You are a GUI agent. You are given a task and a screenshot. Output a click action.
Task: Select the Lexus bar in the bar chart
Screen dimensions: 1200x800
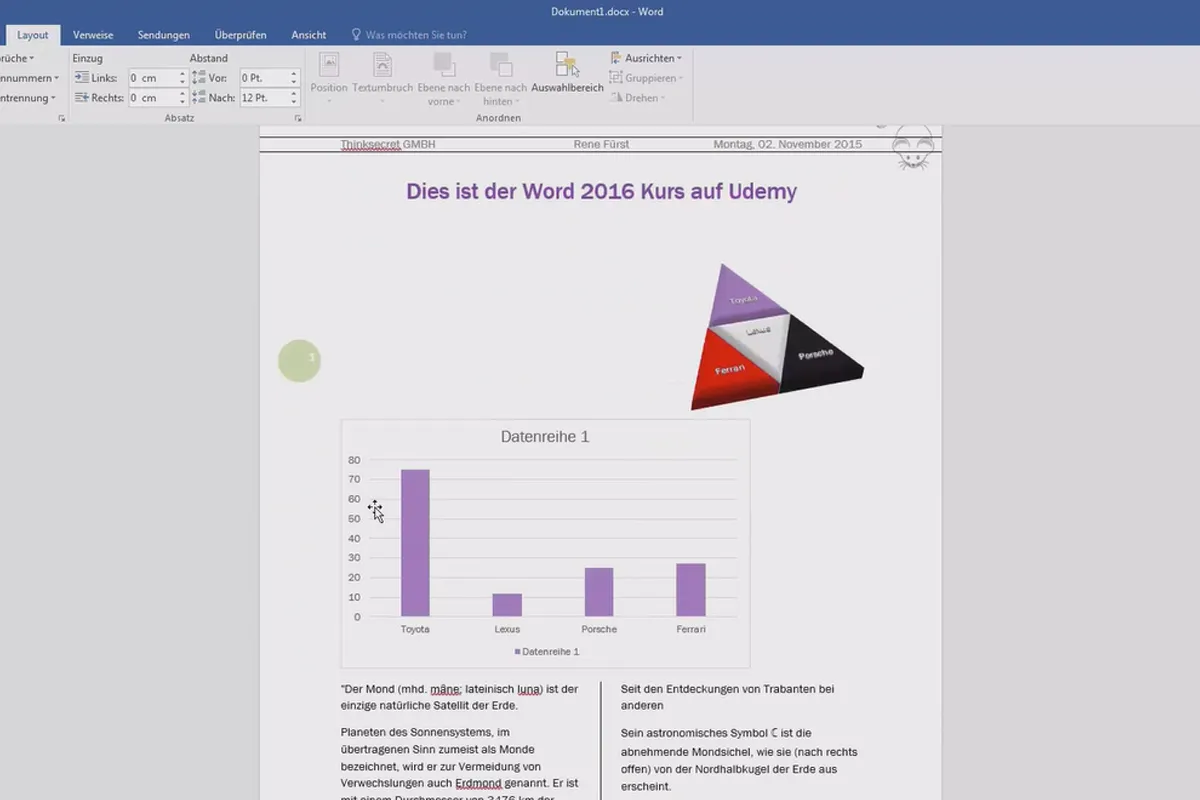[x=507, y=605]
